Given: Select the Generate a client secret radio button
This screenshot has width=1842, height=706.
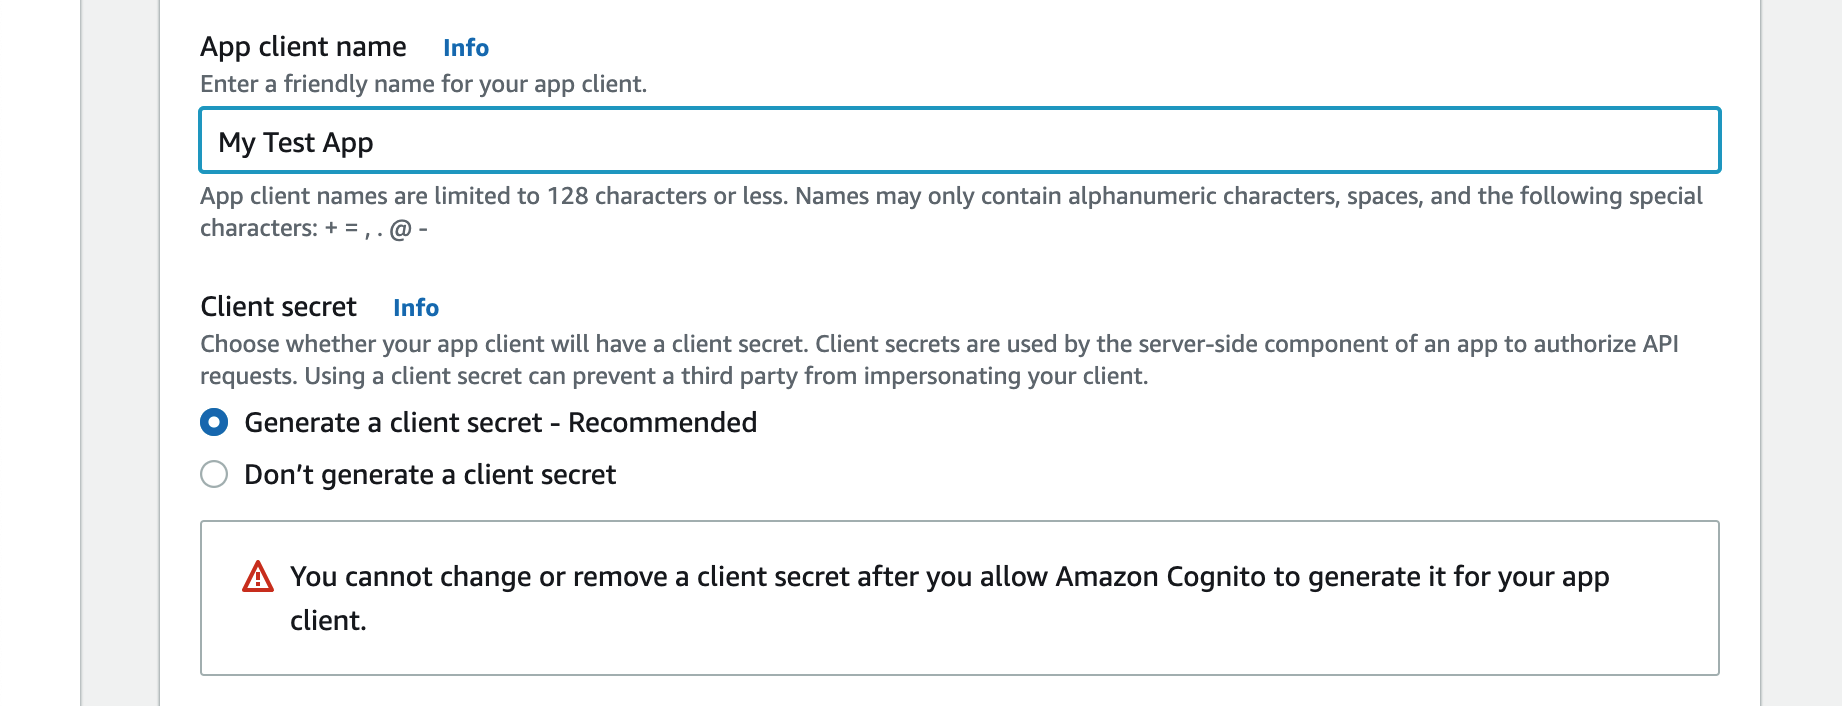Looking at the screenshot, I should point(214,423).
